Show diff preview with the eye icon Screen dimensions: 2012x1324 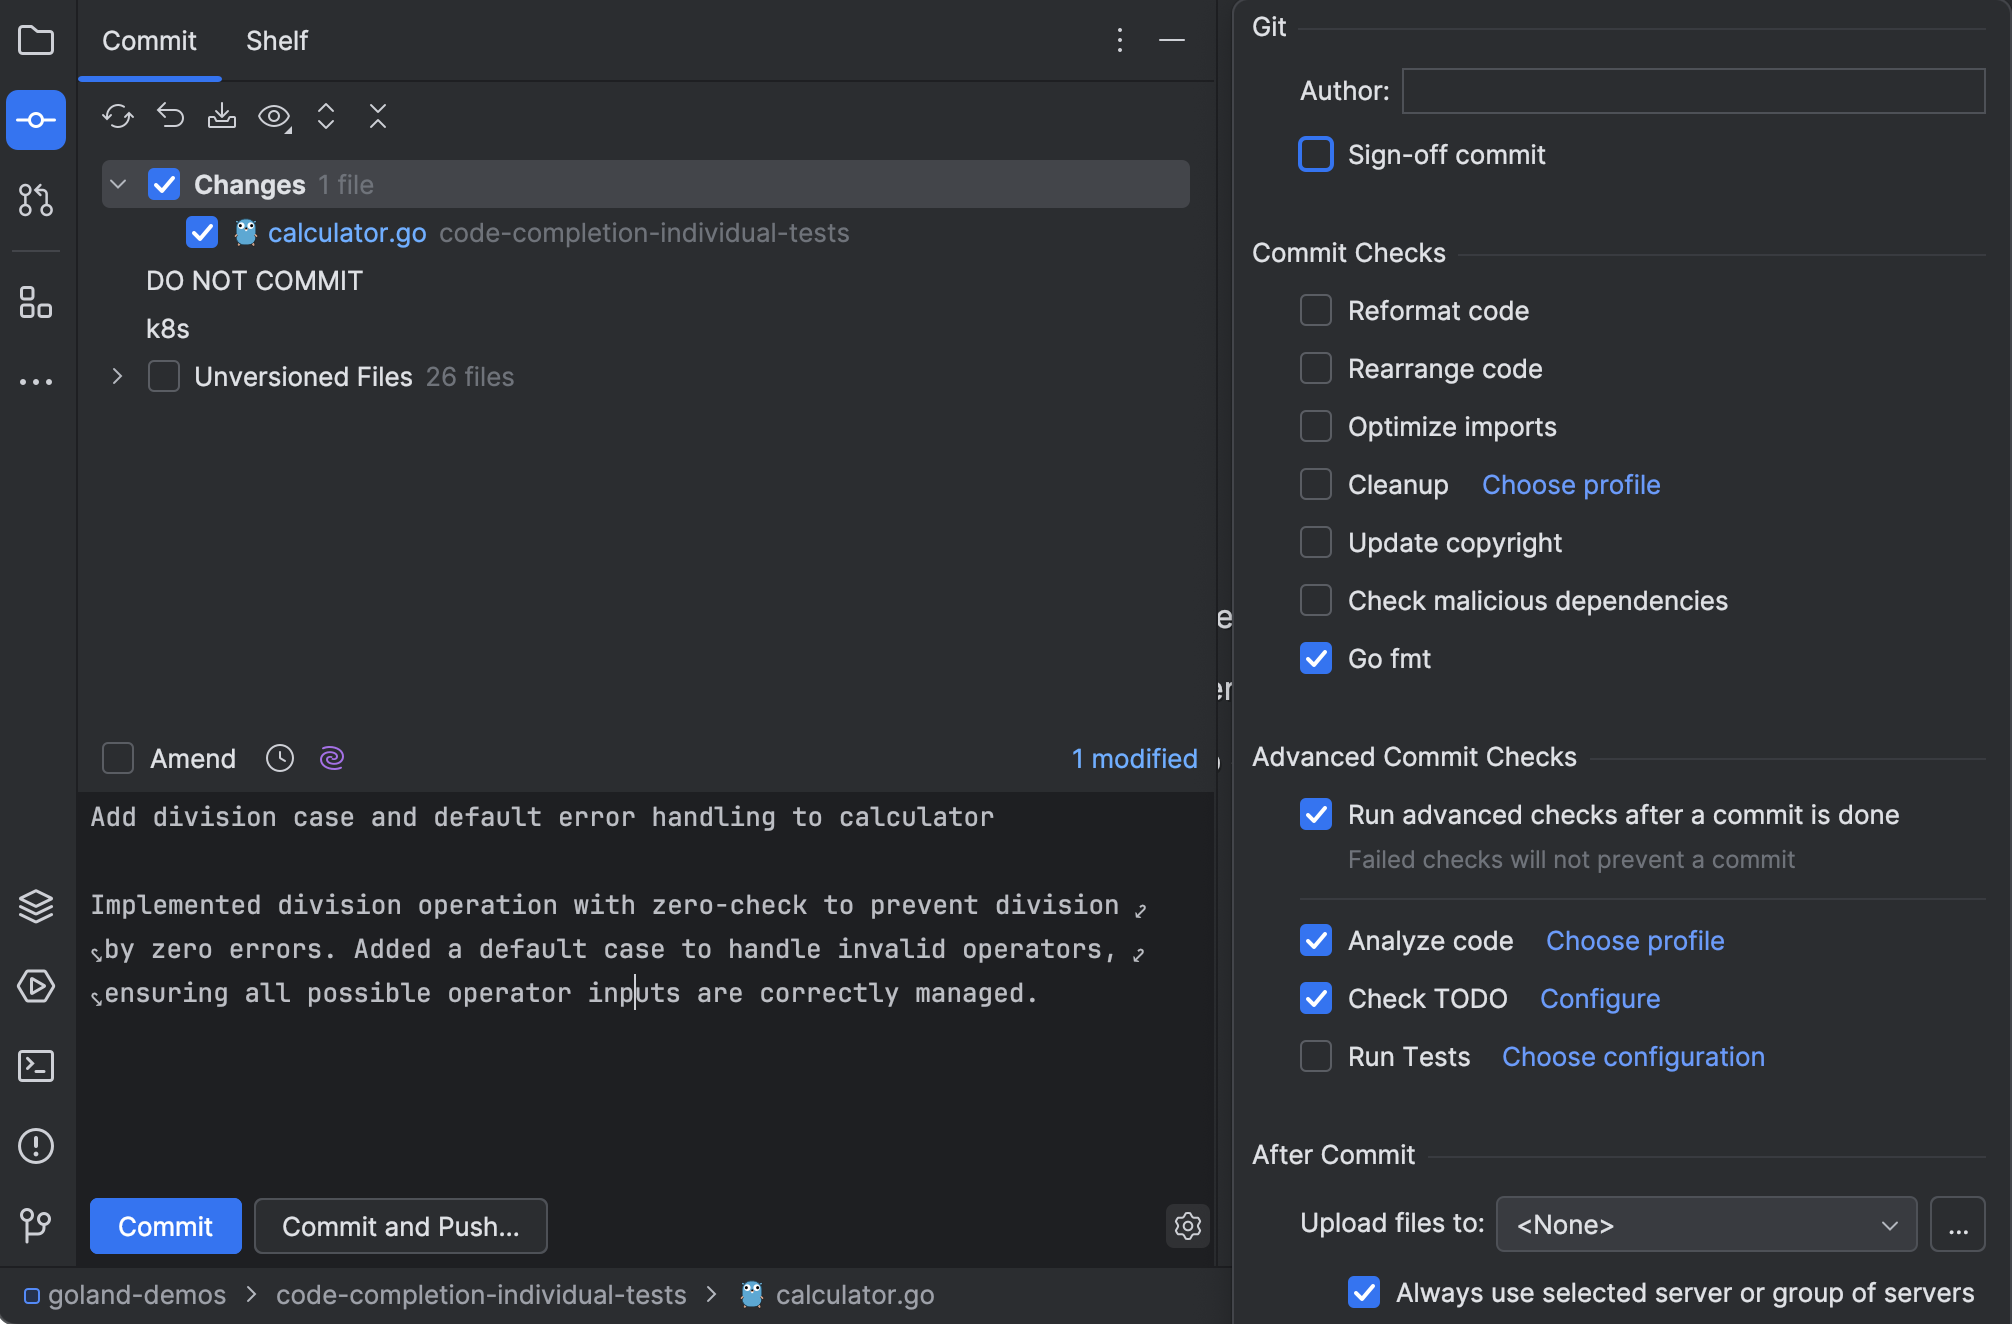click(273, 117)
